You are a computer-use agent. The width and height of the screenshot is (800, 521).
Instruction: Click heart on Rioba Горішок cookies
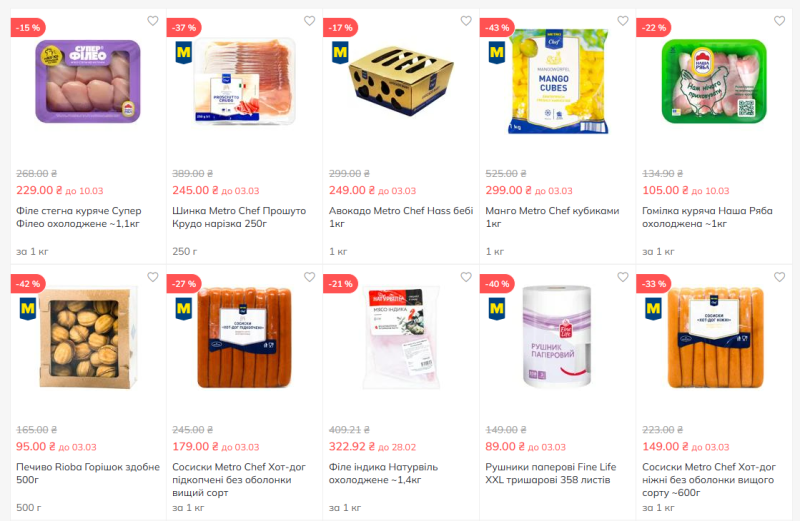[153, 277]
